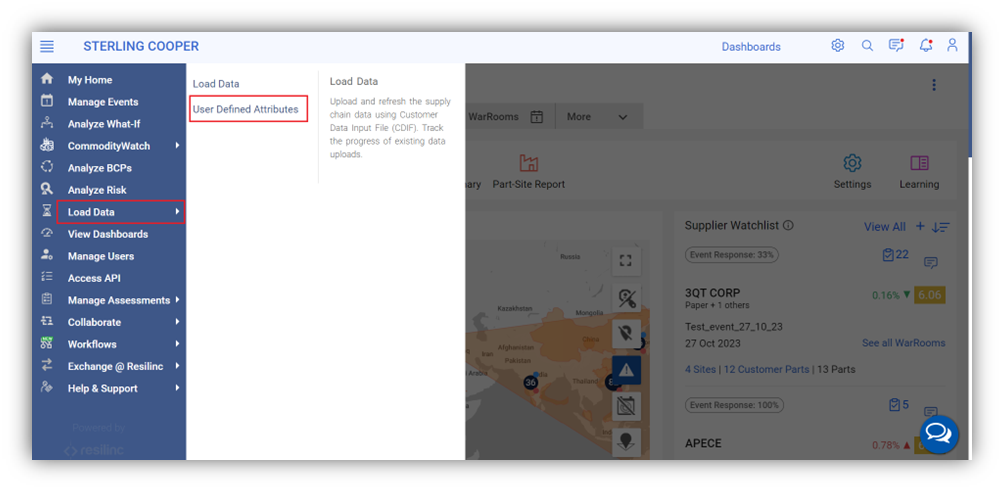Open the notifications bell icon

925,45
